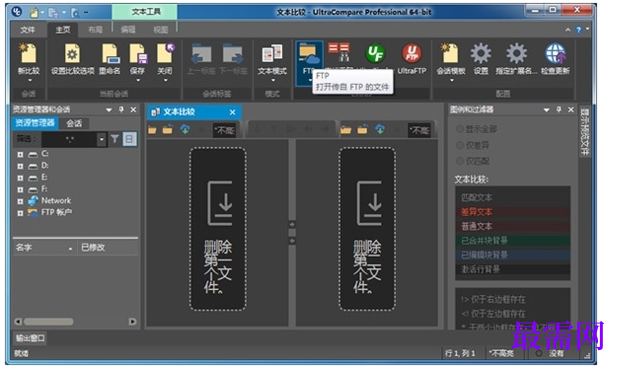Open 图例和过滤器 panel options arrow
623x367 pixels.
pos(546,110)
